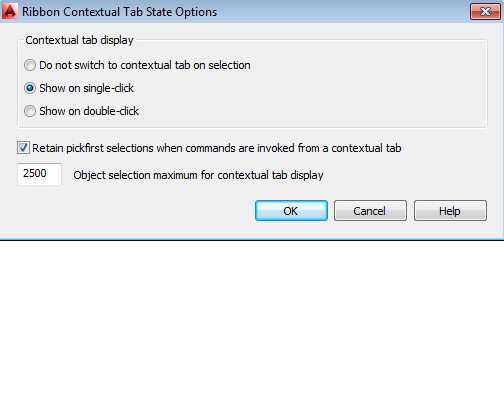Select the 'Do not switch to contextual tab' radio button
Viewport: 504px width, 408px height.
[30, 65]
